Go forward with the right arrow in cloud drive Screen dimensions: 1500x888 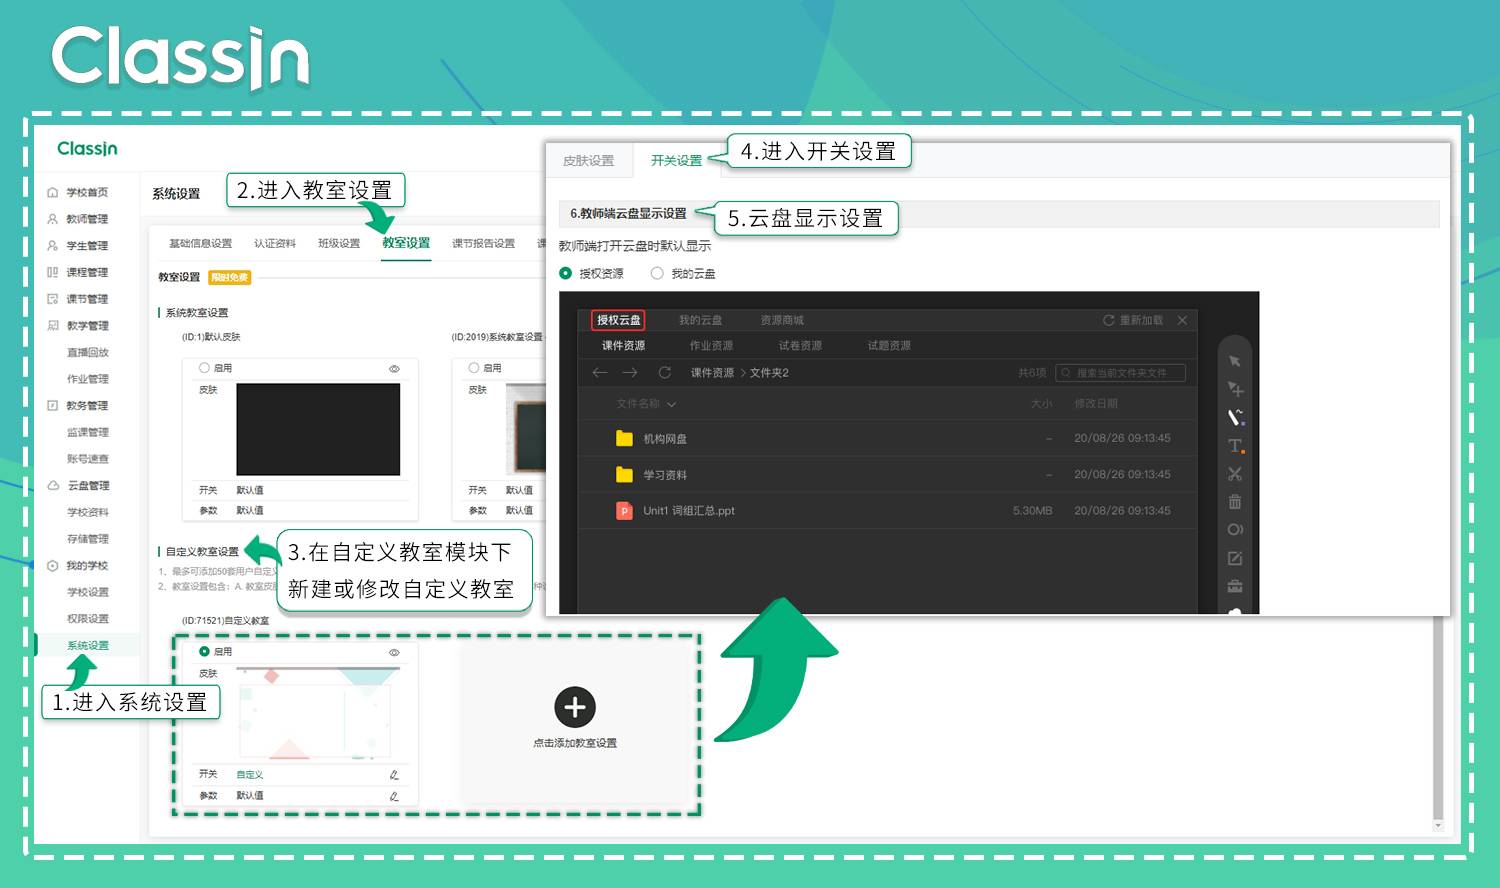630,372
